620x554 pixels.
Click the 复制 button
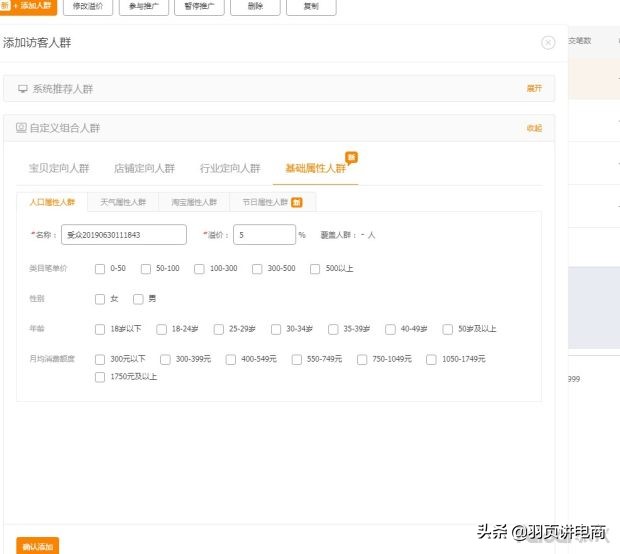[311, 6]
